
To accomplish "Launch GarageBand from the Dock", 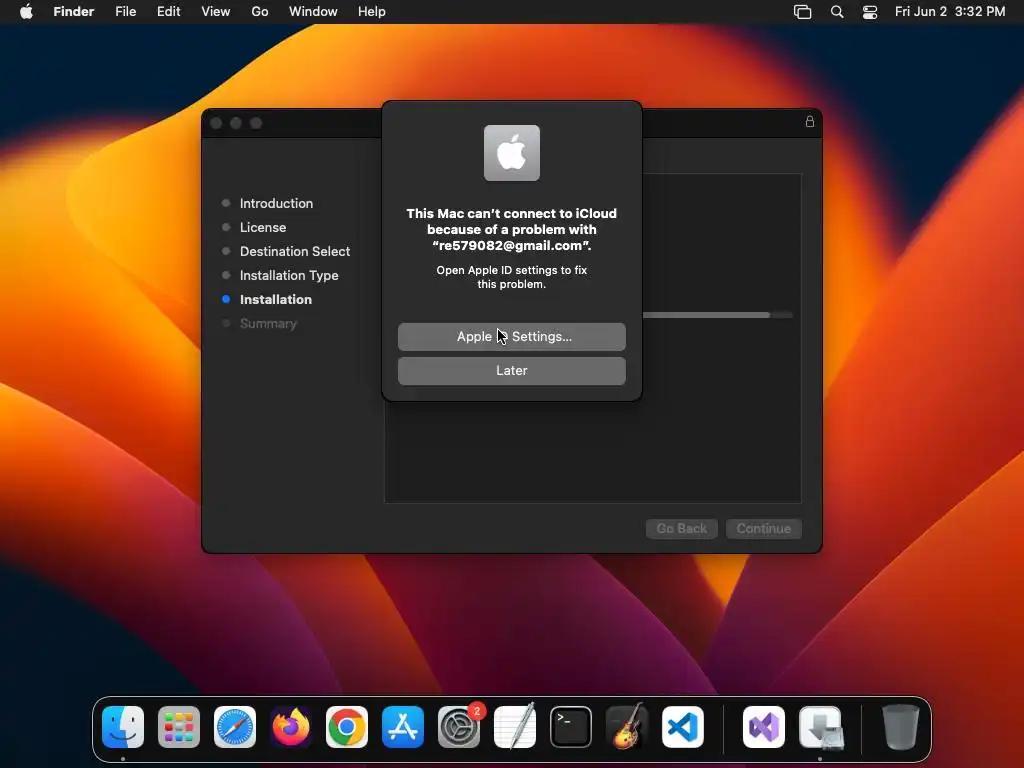I will [627, 727].
